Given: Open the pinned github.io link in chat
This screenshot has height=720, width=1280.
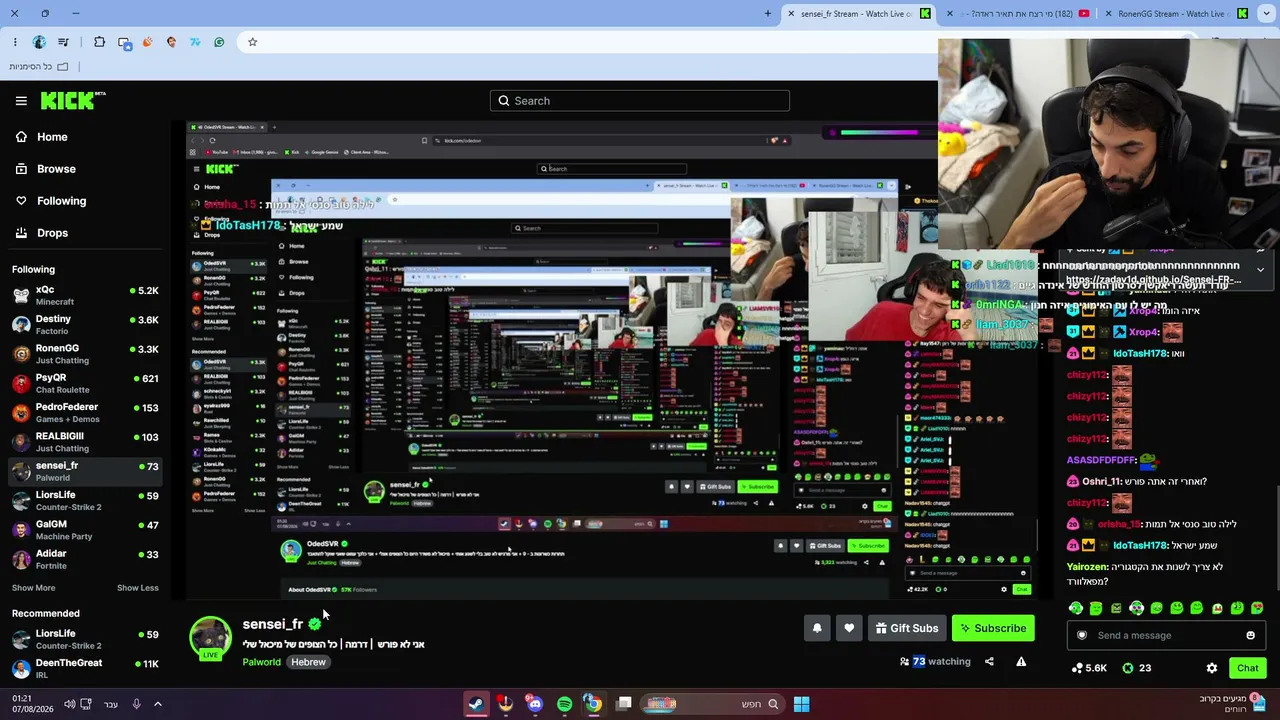Looking at the screenshot, I should pos(1153,280).
